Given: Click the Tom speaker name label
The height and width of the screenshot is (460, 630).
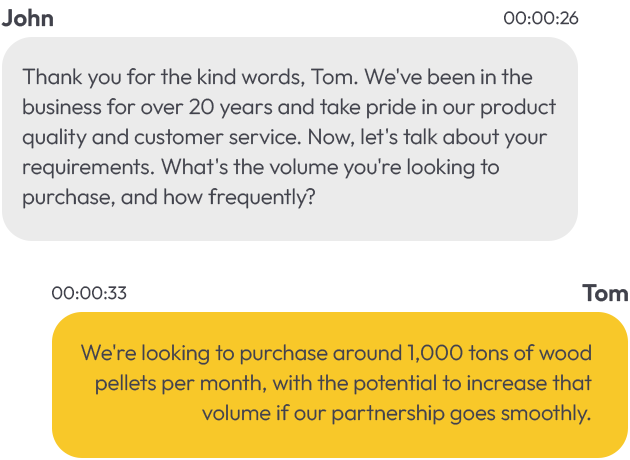Looking at the screenshot, I should click(x=605, y=293).
